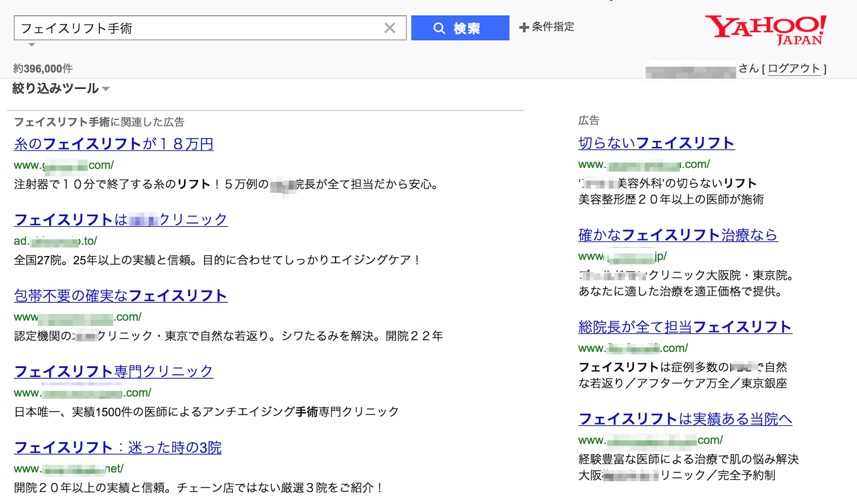Open sidebar ad 確かなフェイスリフト治療なら
This screenshot has height=501, width=857.
click(678, 235)
